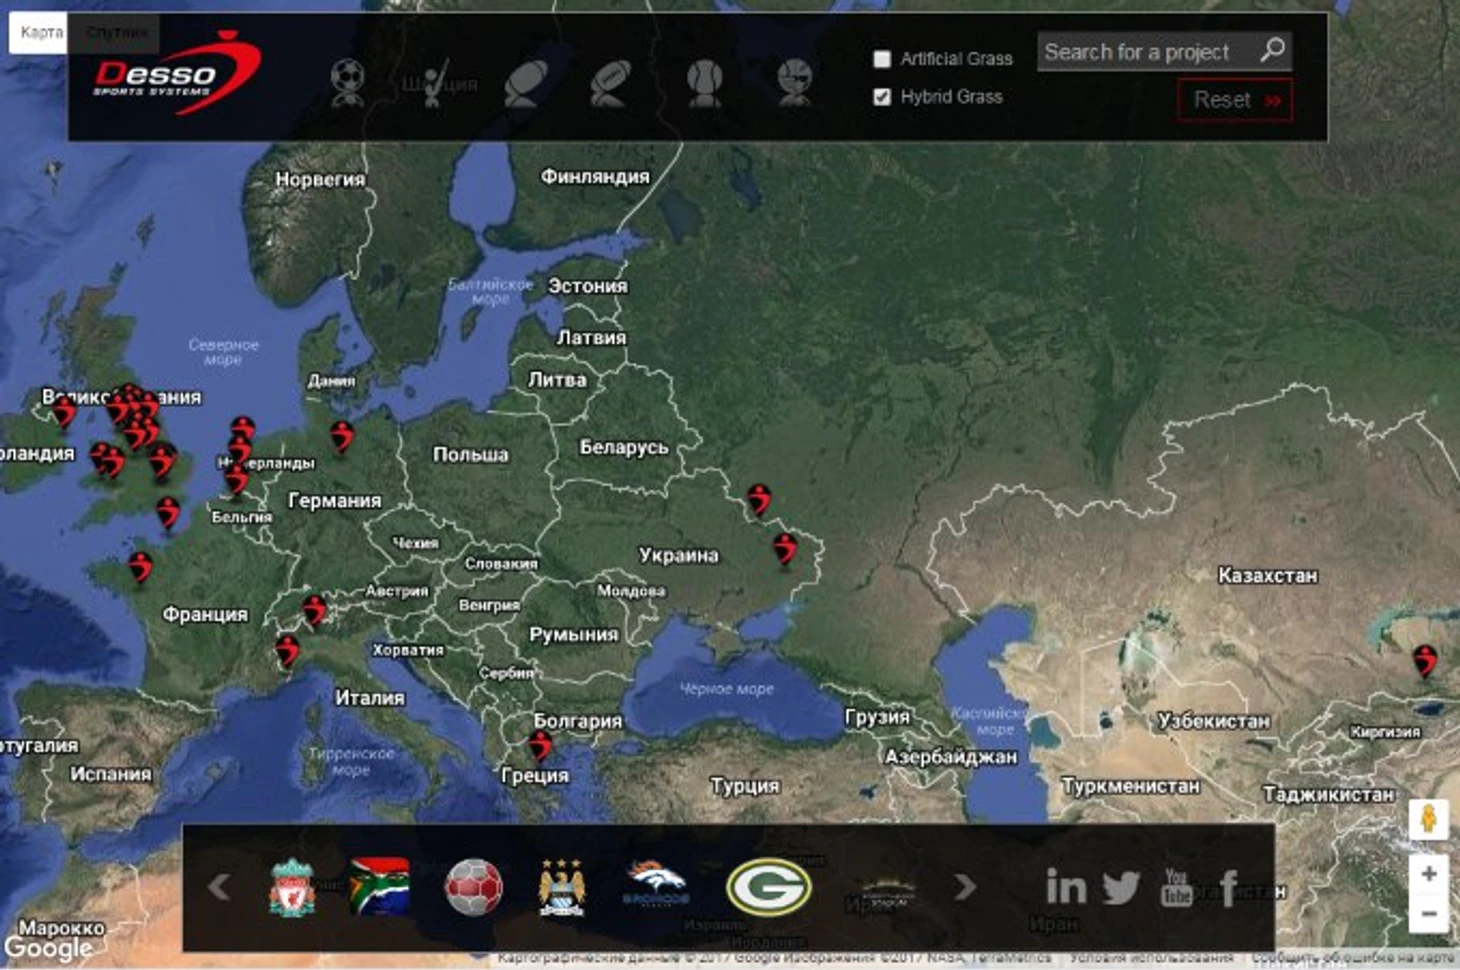Switch to the Карта map tab

pyautogui.click(x=42, y=32)
